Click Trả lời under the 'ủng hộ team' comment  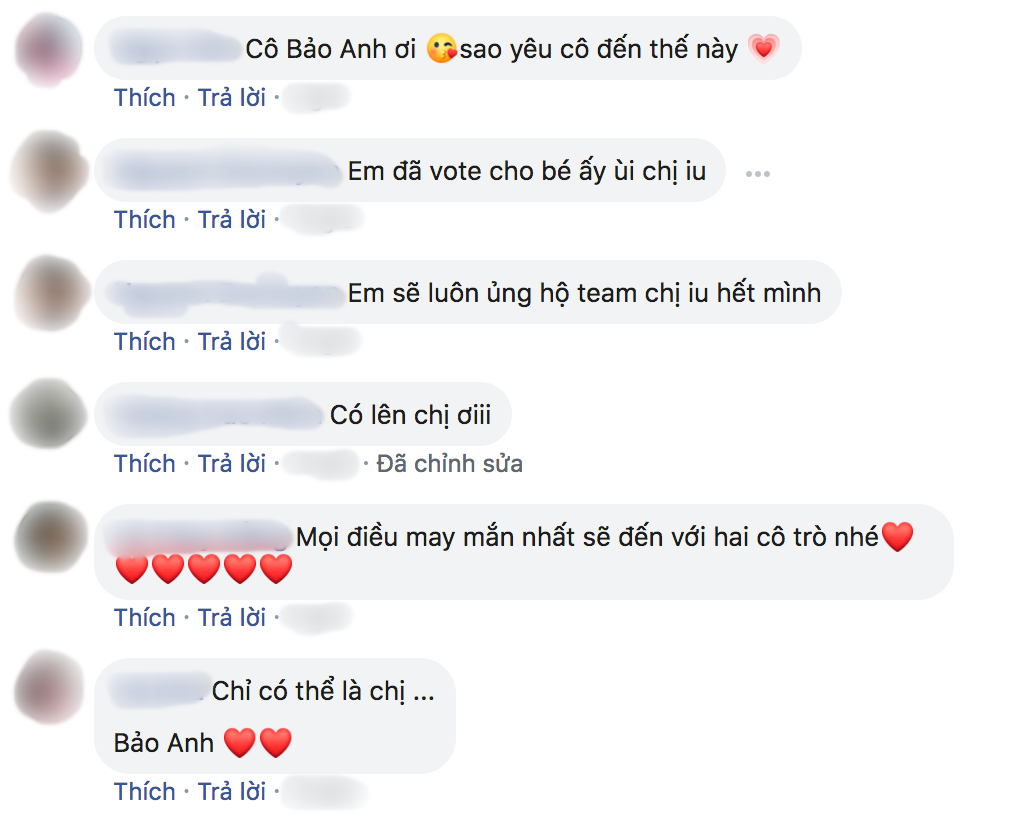click(x=232, y=342)
